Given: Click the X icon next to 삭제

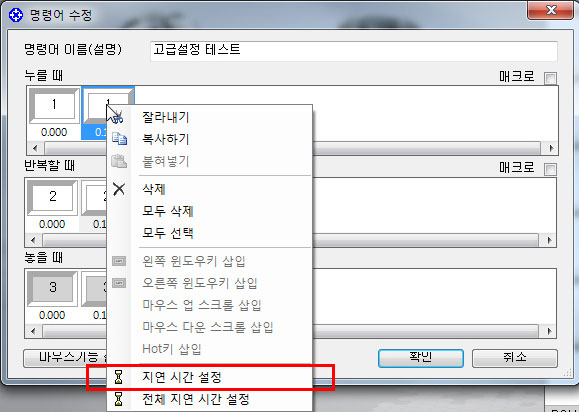Looking at the screenshot, I should point(119,189).
